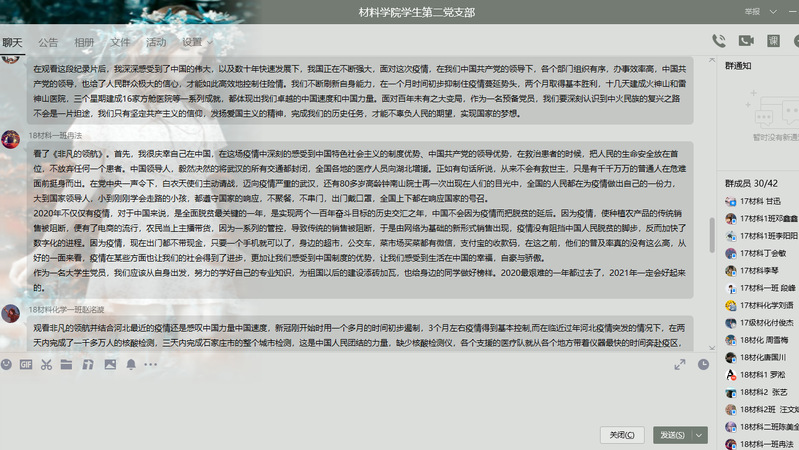Click the send picture icon
This screenshot has height=450, width=799.
coord(108,365)
